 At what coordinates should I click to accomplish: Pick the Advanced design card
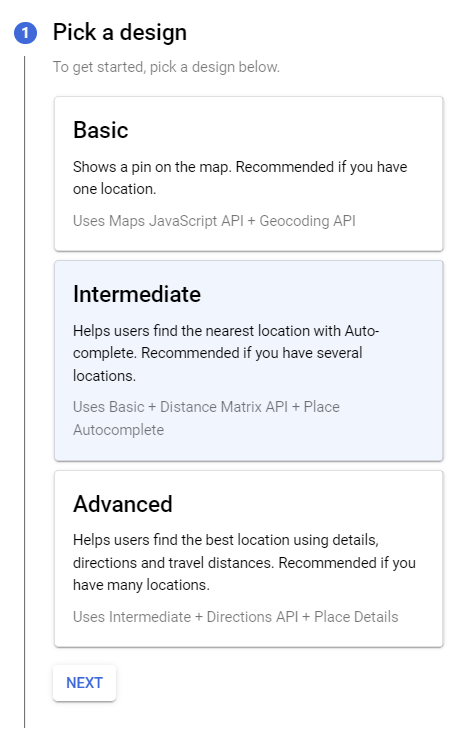pos(249,559)
